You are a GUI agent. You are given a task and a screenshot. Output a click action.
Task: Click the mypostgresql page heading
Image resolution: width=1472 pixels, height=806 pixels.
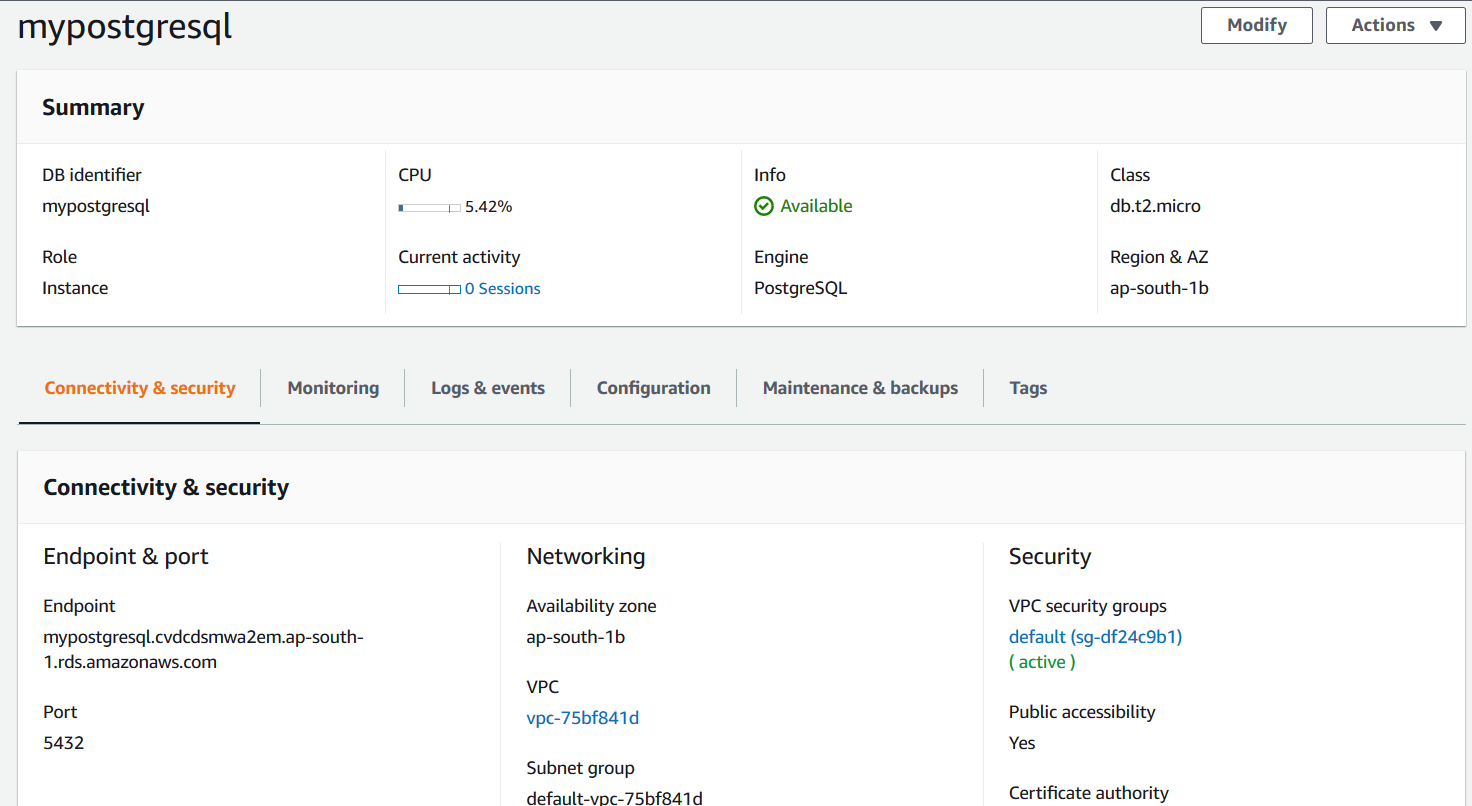click(125, 27)
